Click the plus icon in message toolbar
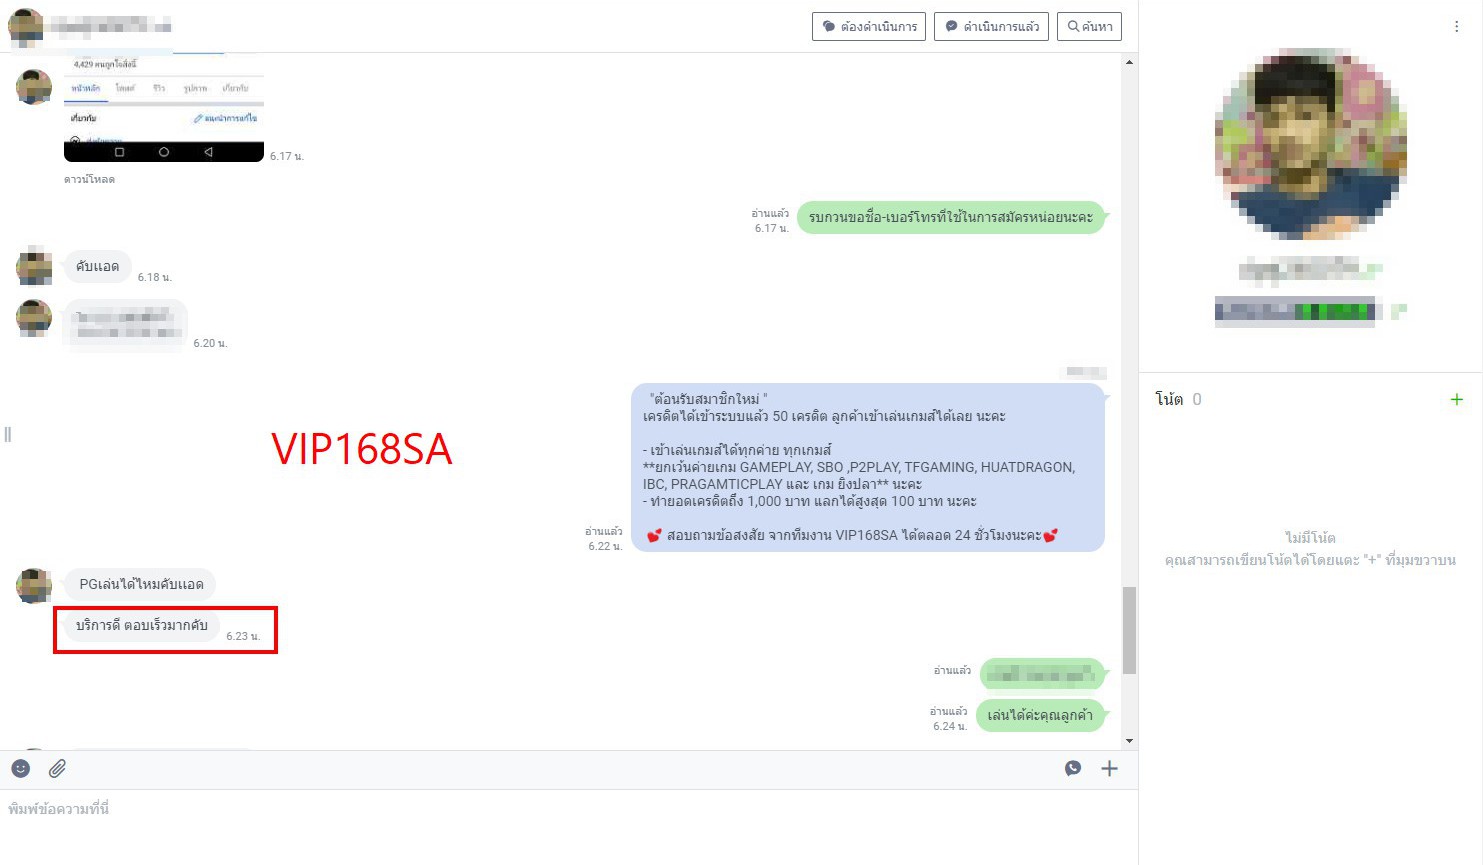 [x=1109, y=768]
